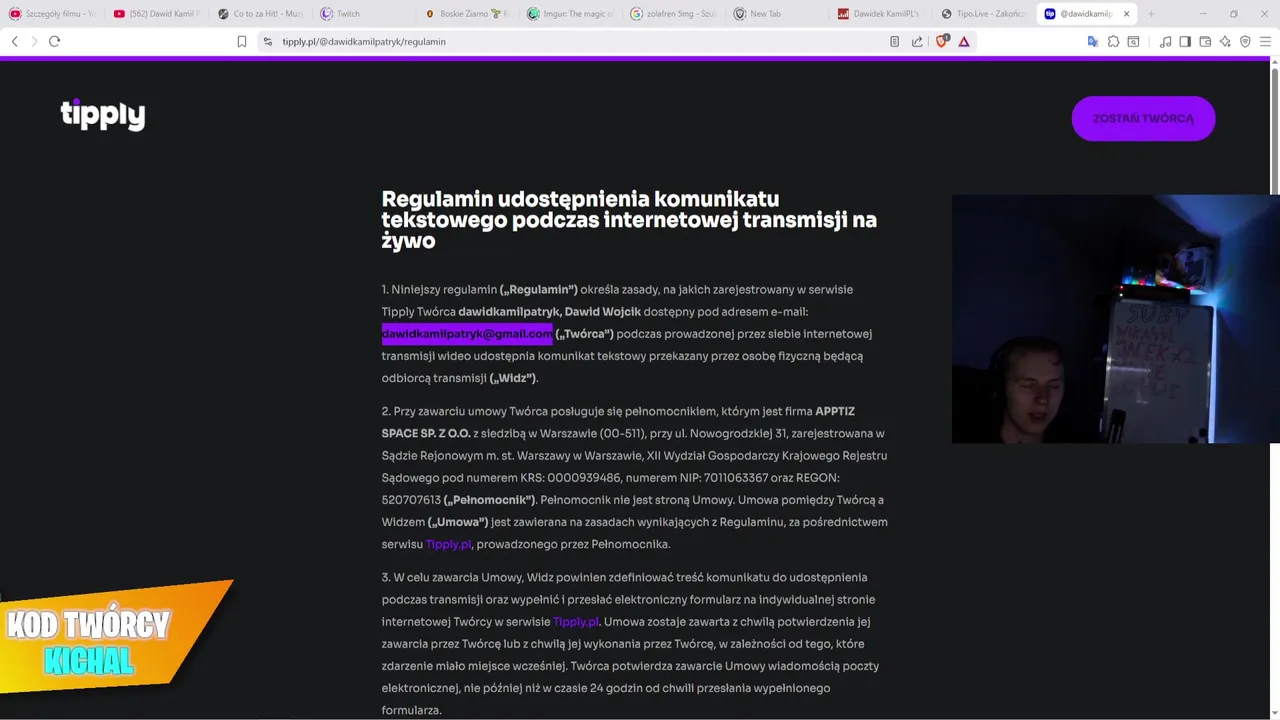Open the browser hamburger menu
The image size is (1280, 720).
pyautogui.click(x=1265, y=41)
